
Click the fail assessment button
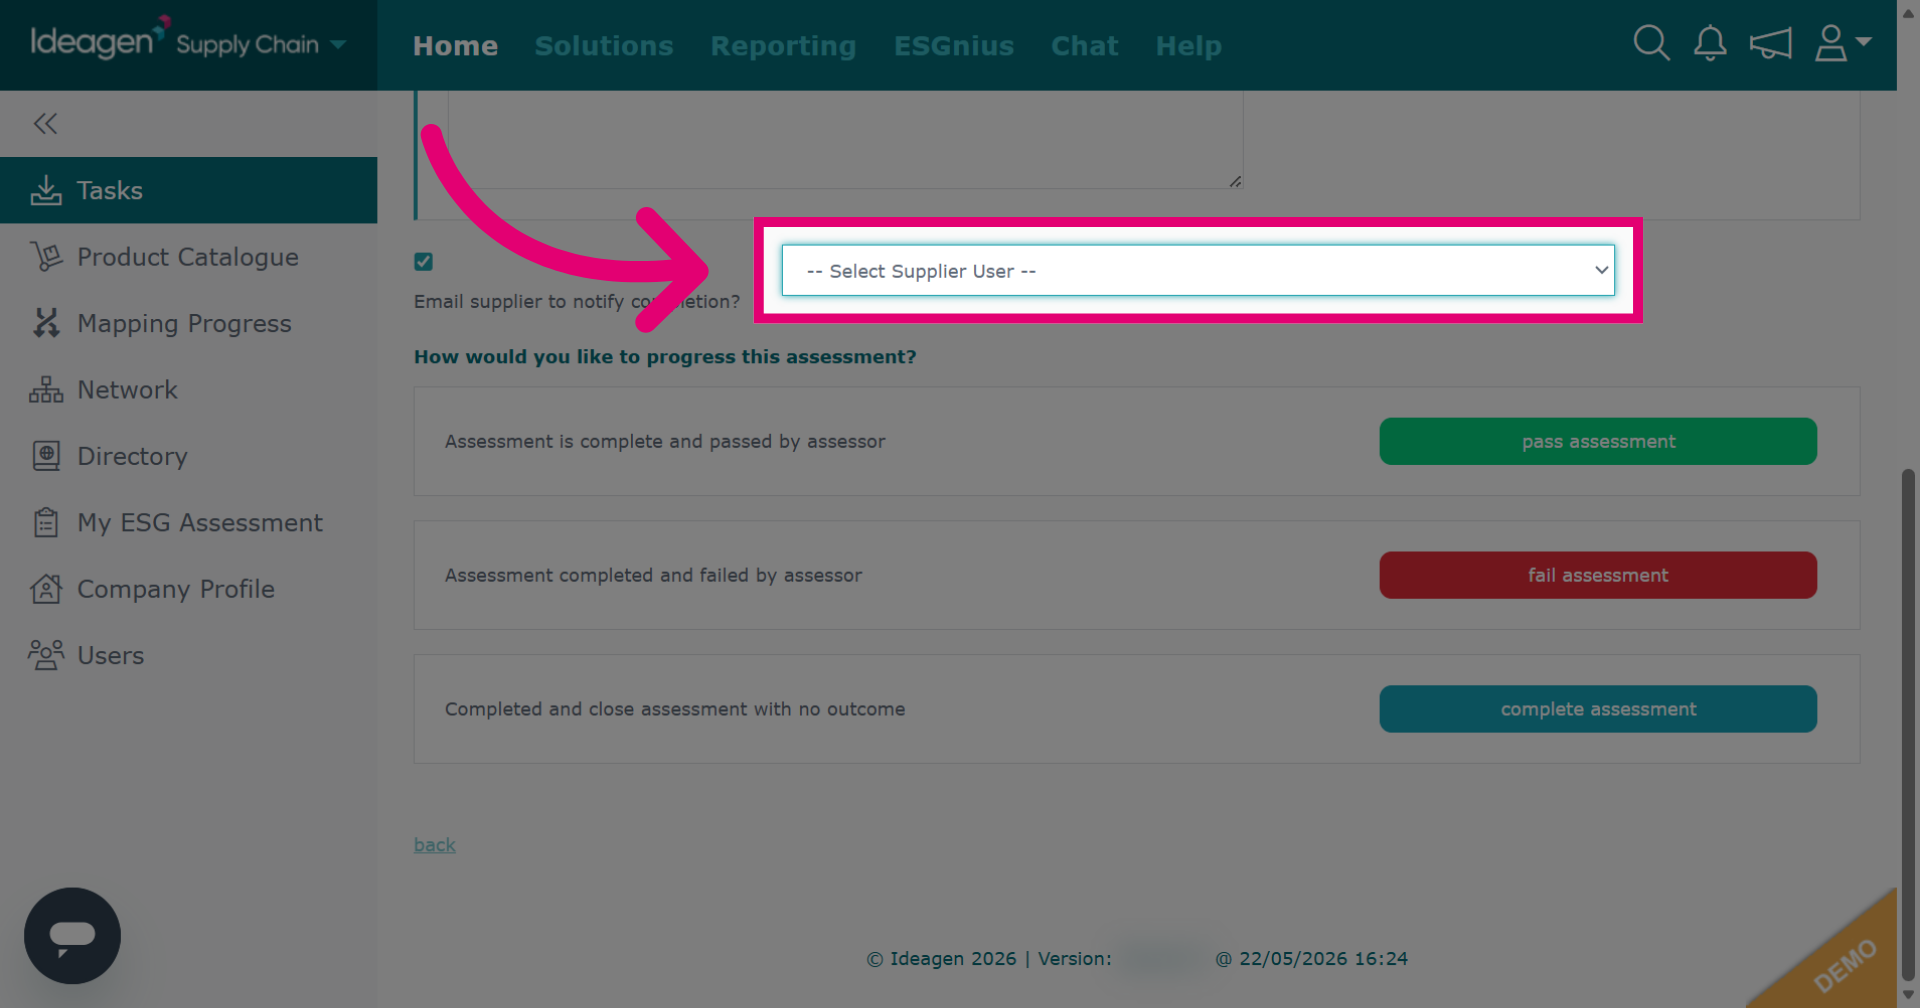tap(1598, 575)
